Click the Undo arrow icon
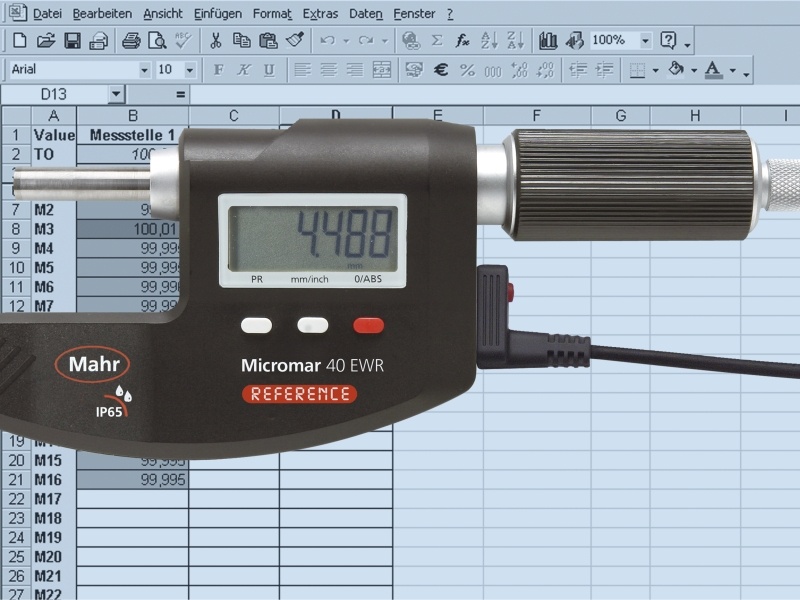800x600 pixels. click(x=328, y=40)
